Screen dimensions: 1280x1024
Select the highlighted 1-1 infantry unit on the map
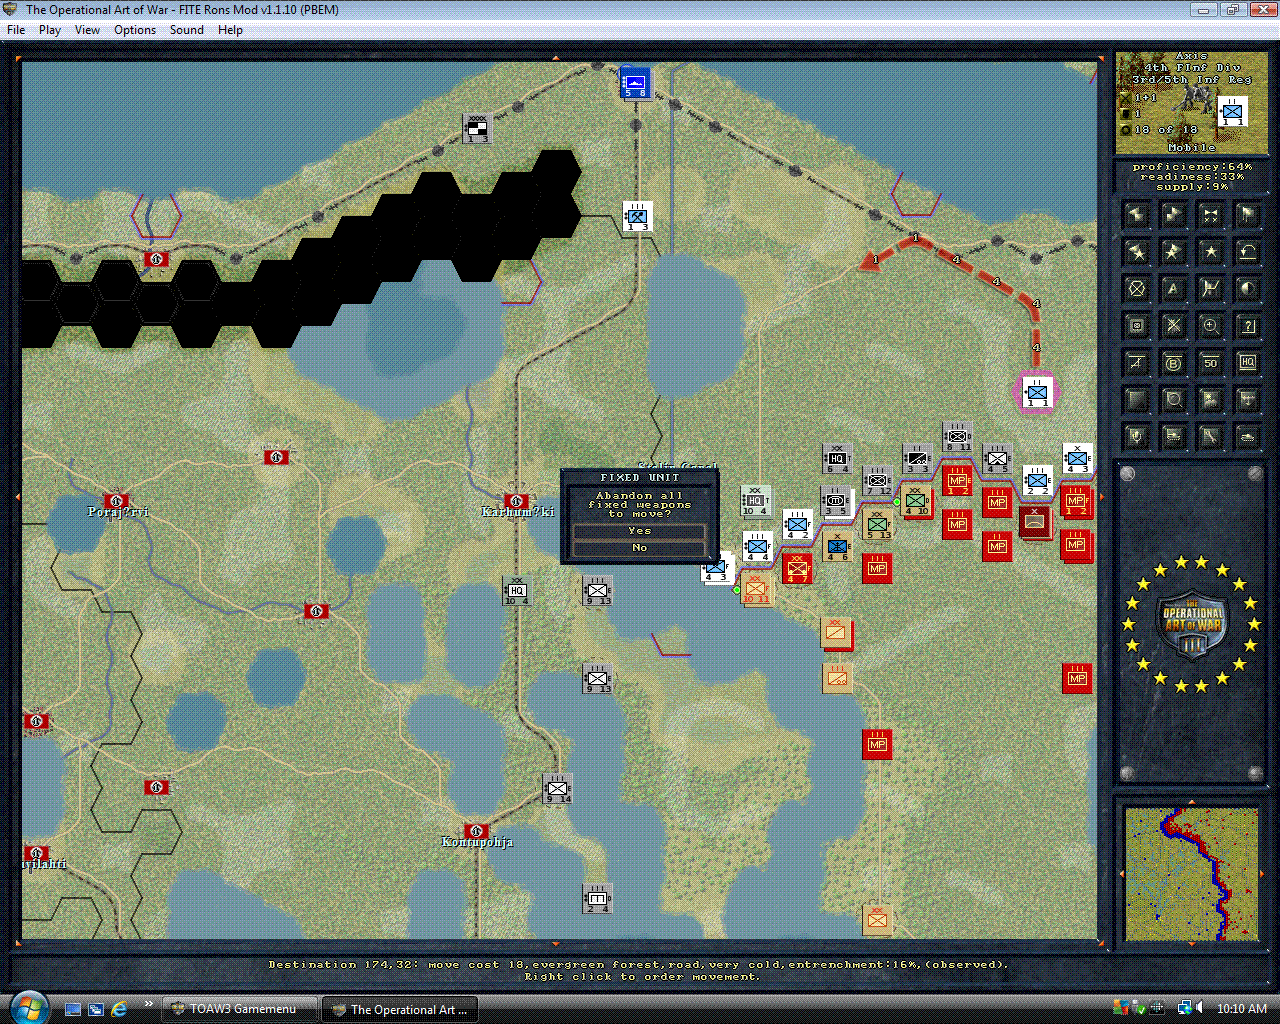pos(1037,393)
